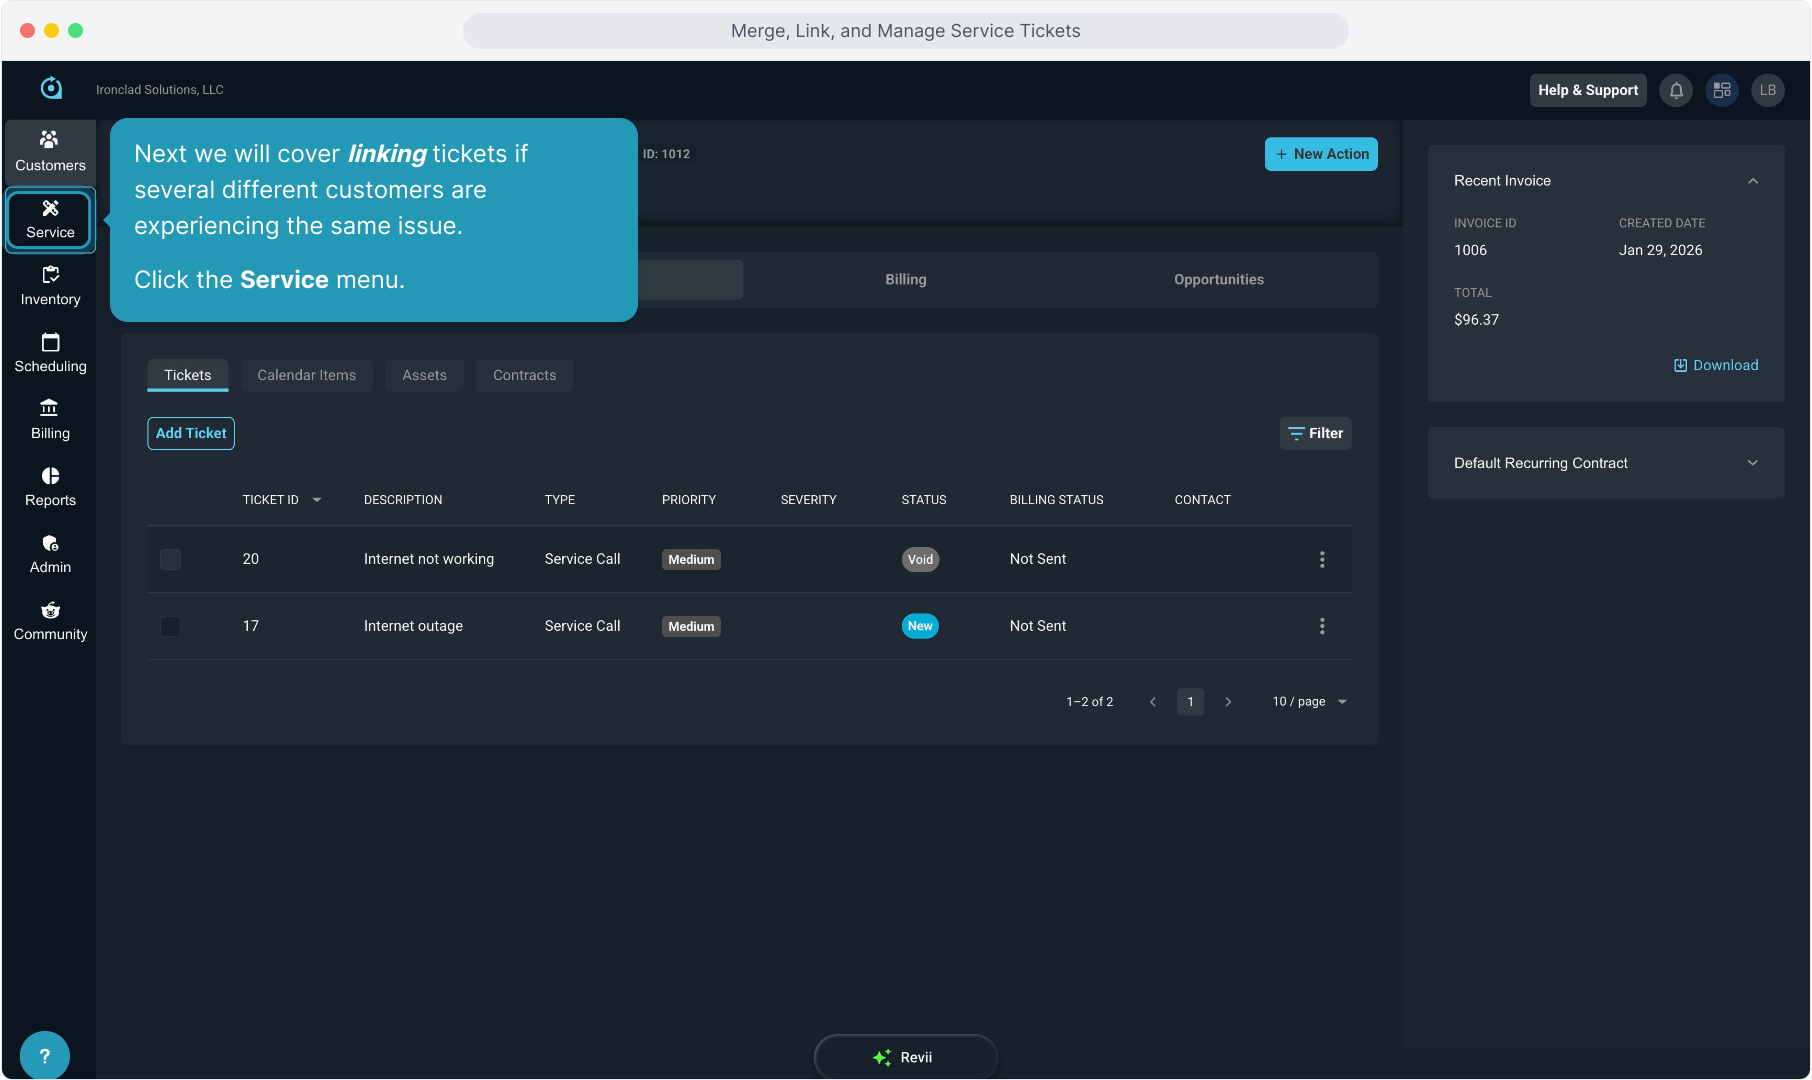Open the Service menu in sidebar
Screen dimensions: 1812x1080
click(50, 220)
